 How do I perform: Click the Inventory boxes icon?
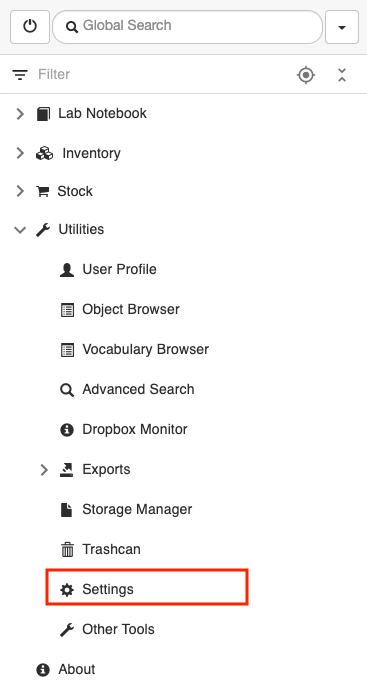[44, 154]
